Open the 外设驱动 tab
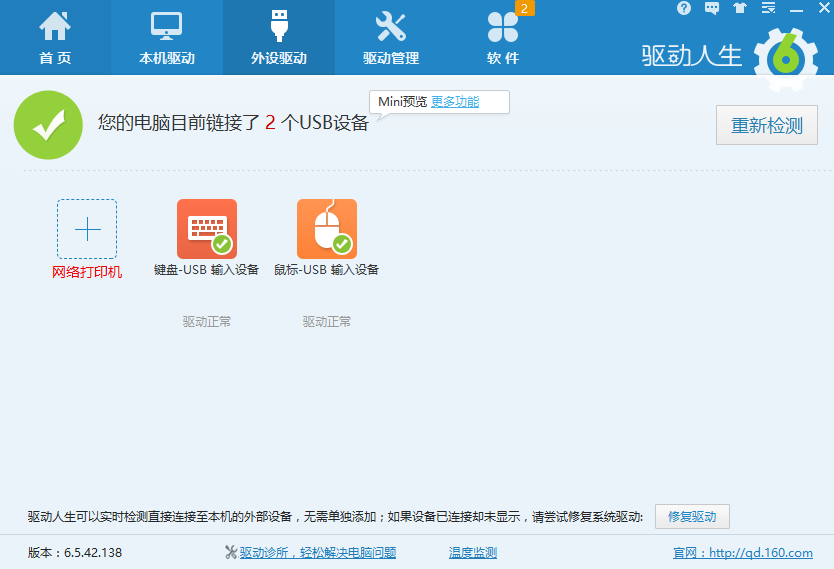The height and width of the screenshot is (569, 834). [x=279, y=38]
